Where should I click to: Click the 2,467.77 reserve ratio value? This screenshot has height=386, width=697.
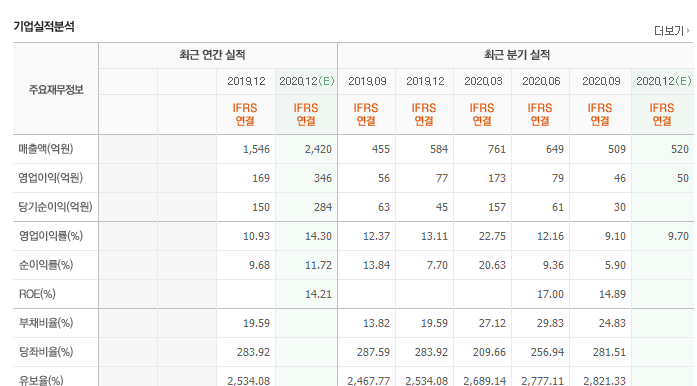369,381
